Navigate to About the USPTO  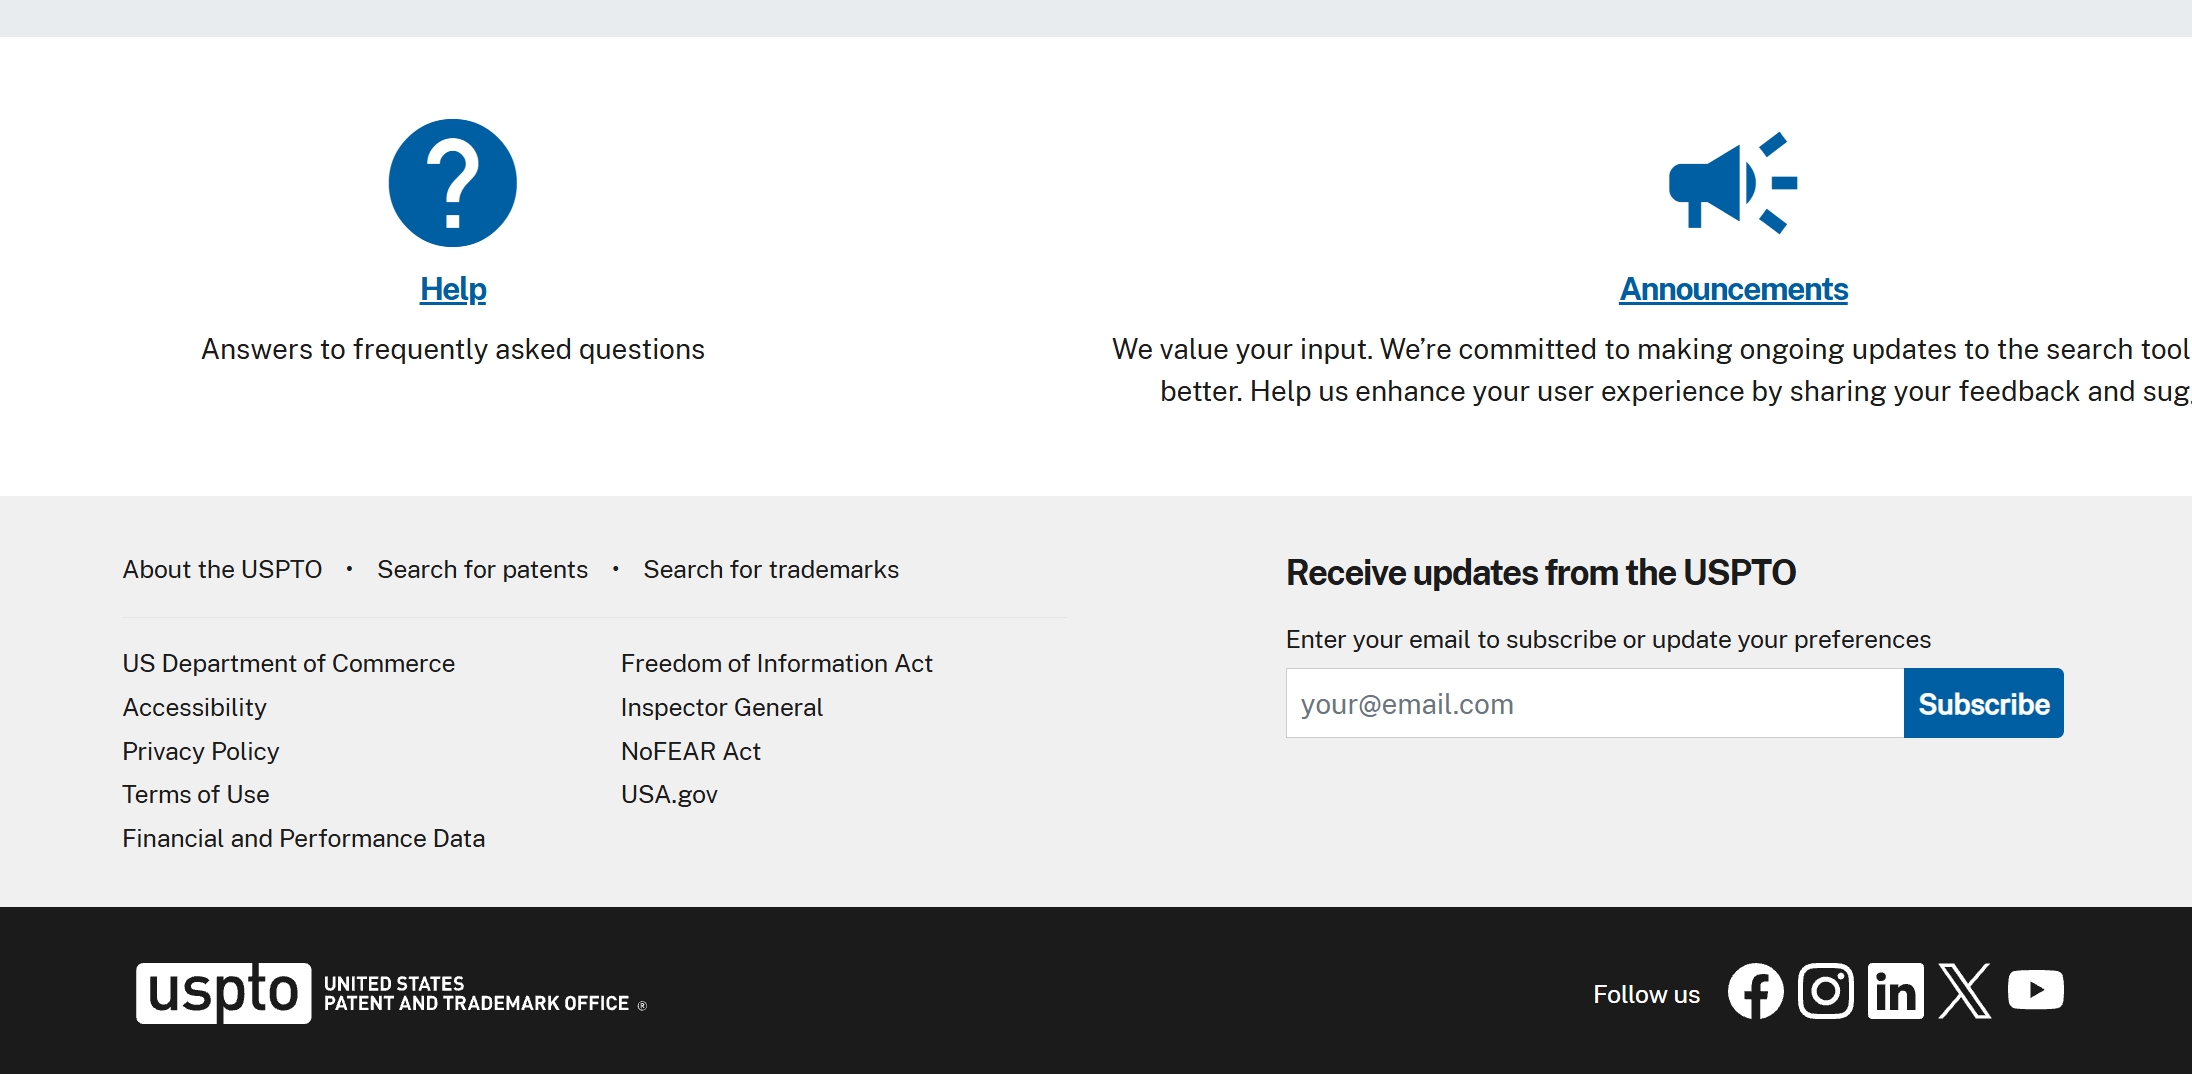click(222, 569)
